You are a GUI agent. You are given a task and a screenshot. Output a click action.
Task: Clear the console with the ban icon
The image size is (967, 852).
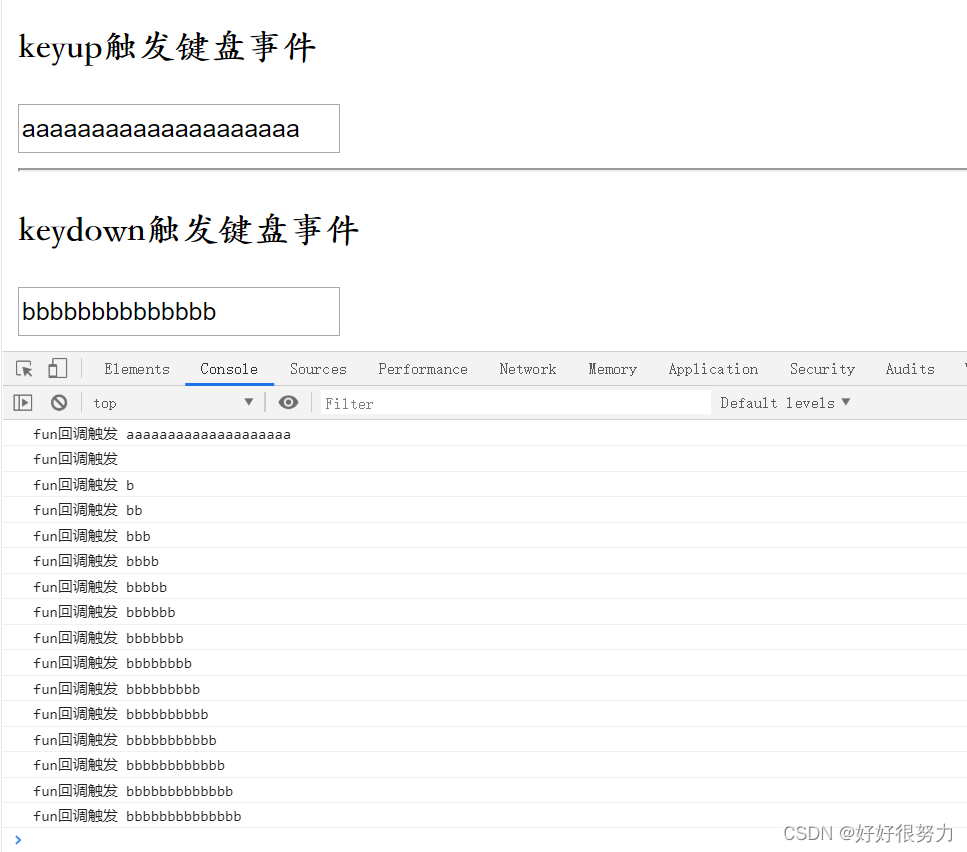tap(59, 403)
